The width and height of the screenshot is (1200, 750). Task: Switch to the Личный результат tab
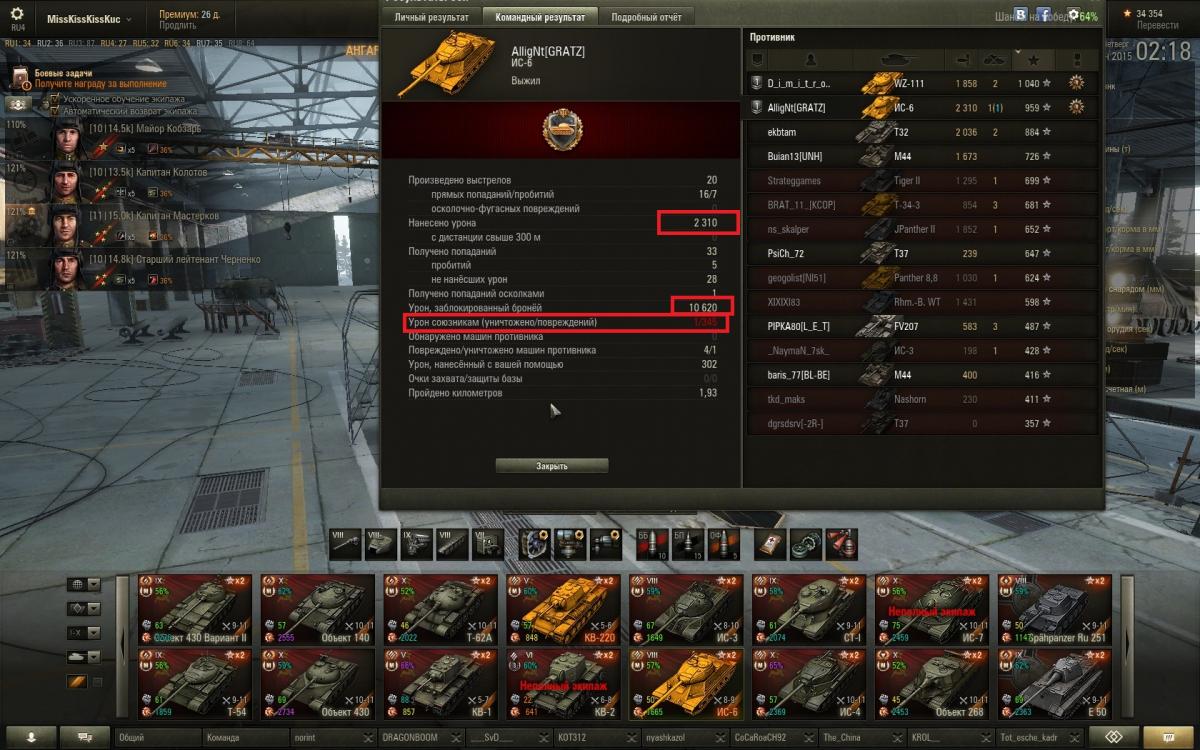coord(431,17)
